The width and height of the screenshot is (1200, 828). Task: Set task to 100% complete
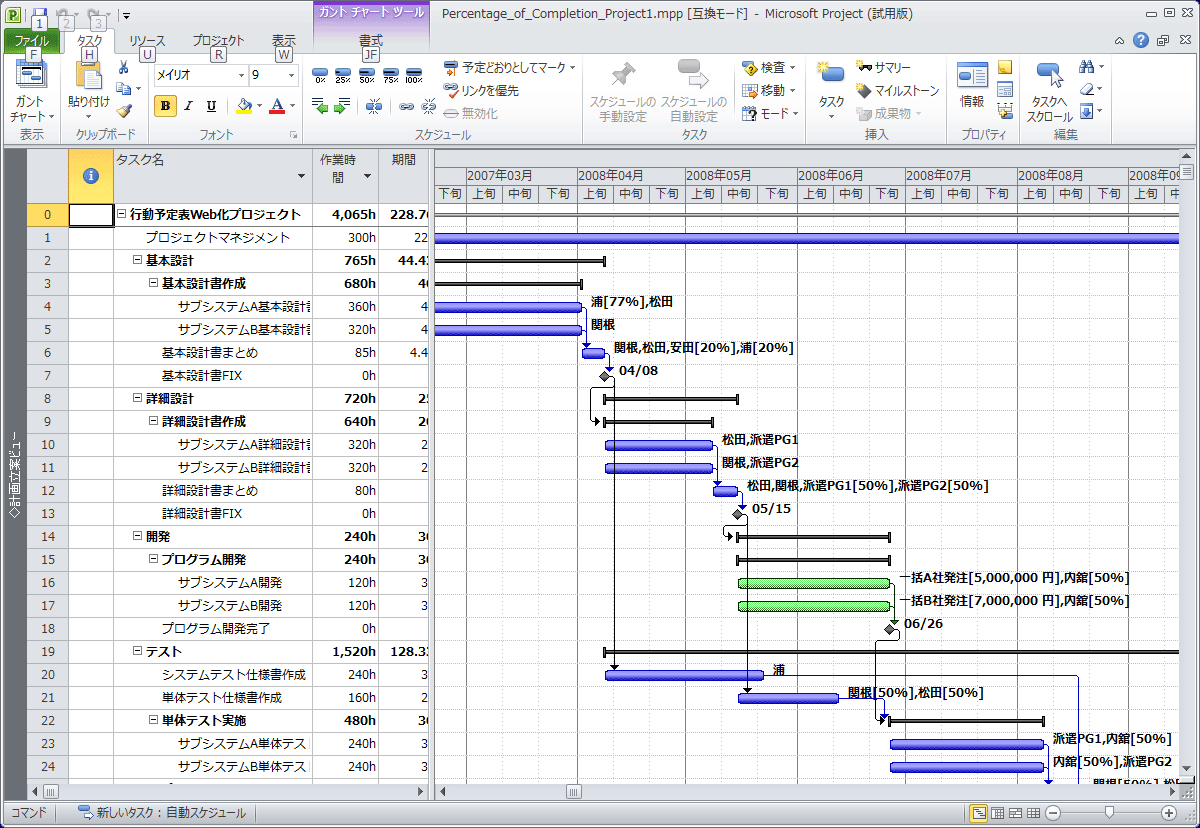coord(413,75)
